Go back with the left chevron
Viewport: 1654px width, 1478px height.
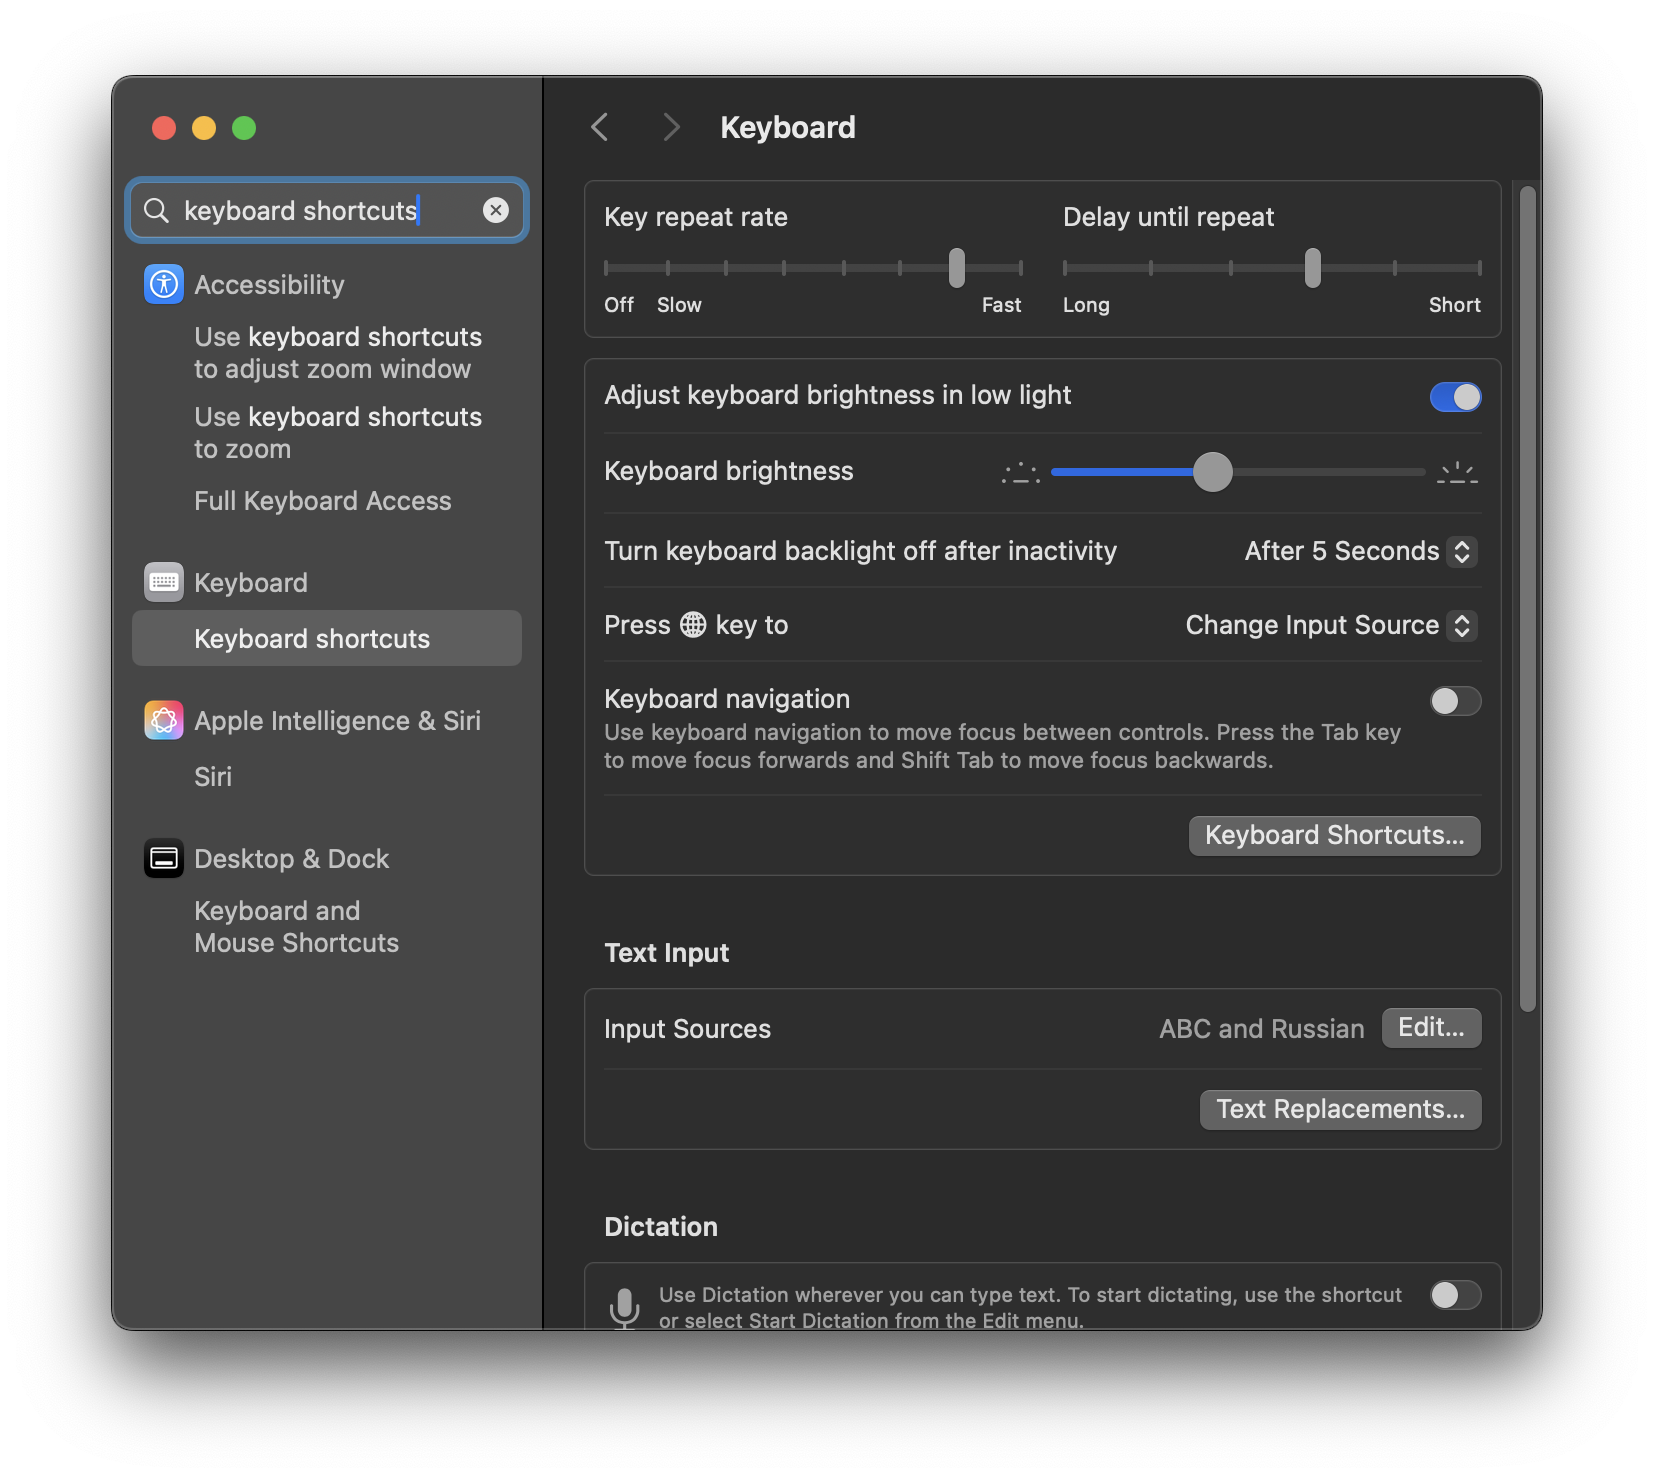pyautogui.click(x=600, y=128)
